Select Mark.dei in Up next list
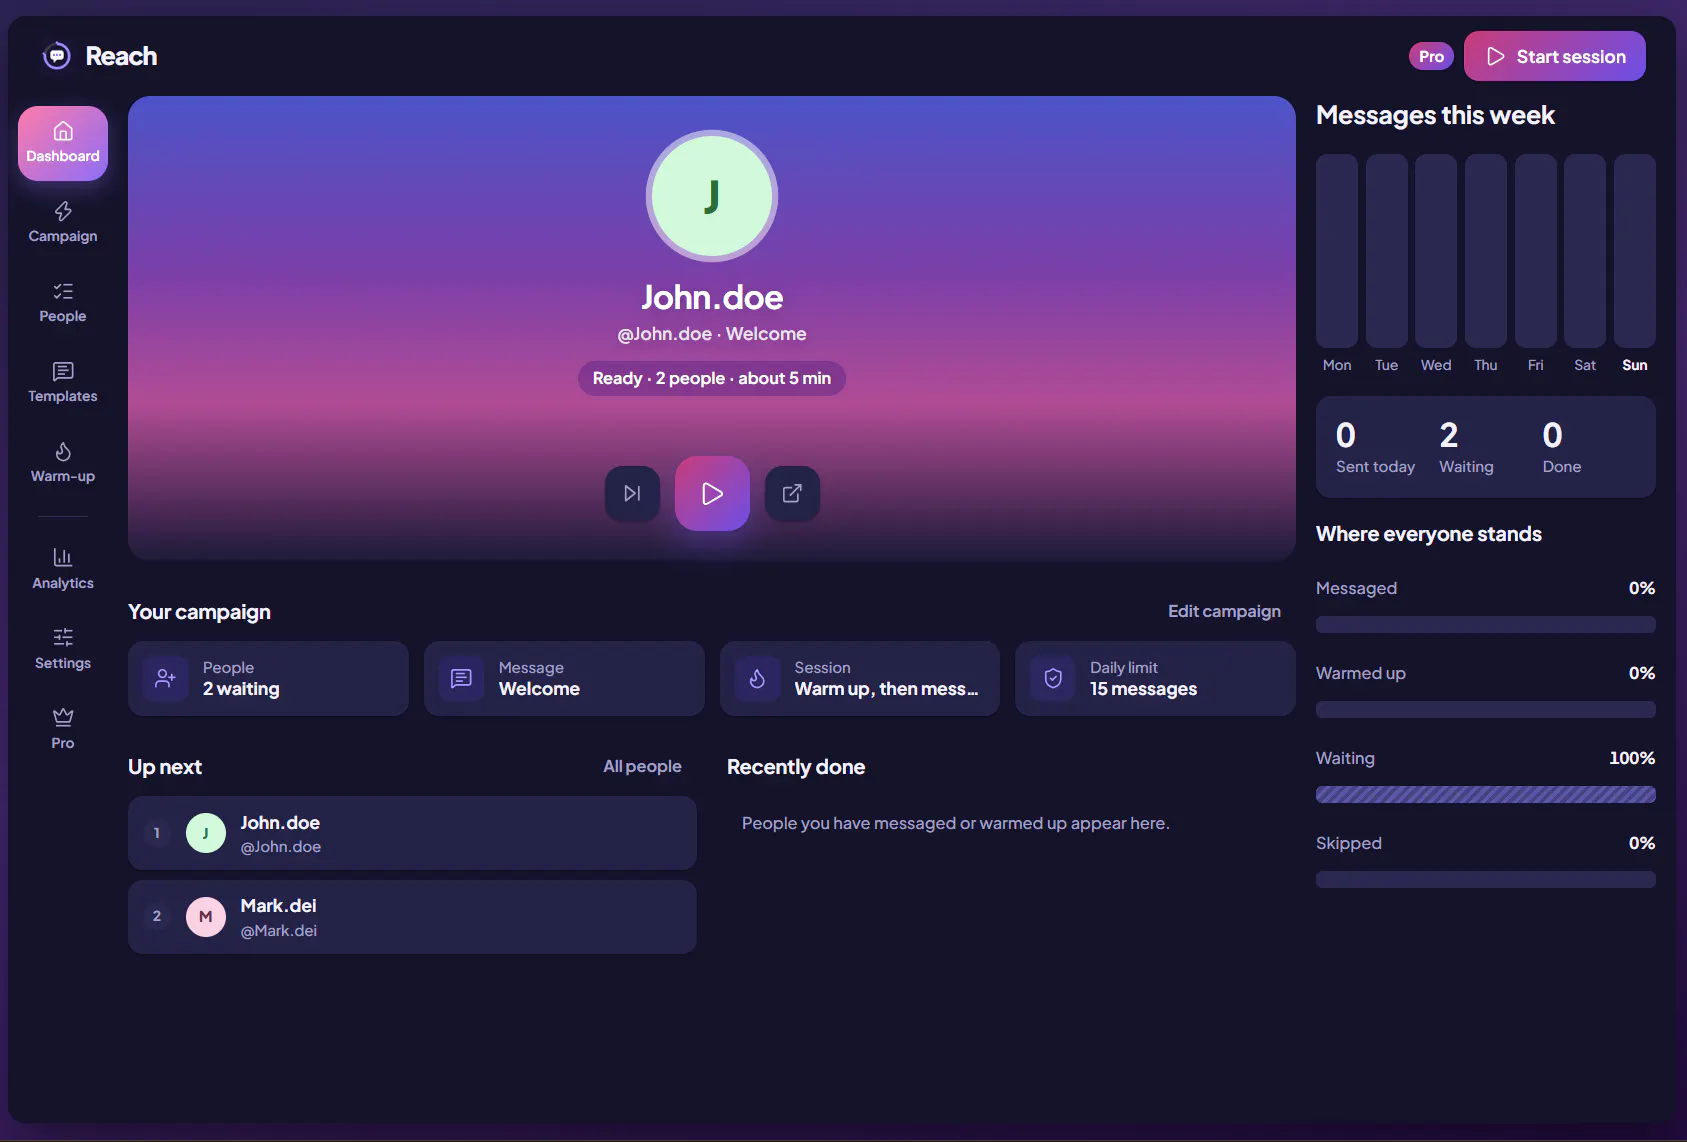 [x=412, y=917]
